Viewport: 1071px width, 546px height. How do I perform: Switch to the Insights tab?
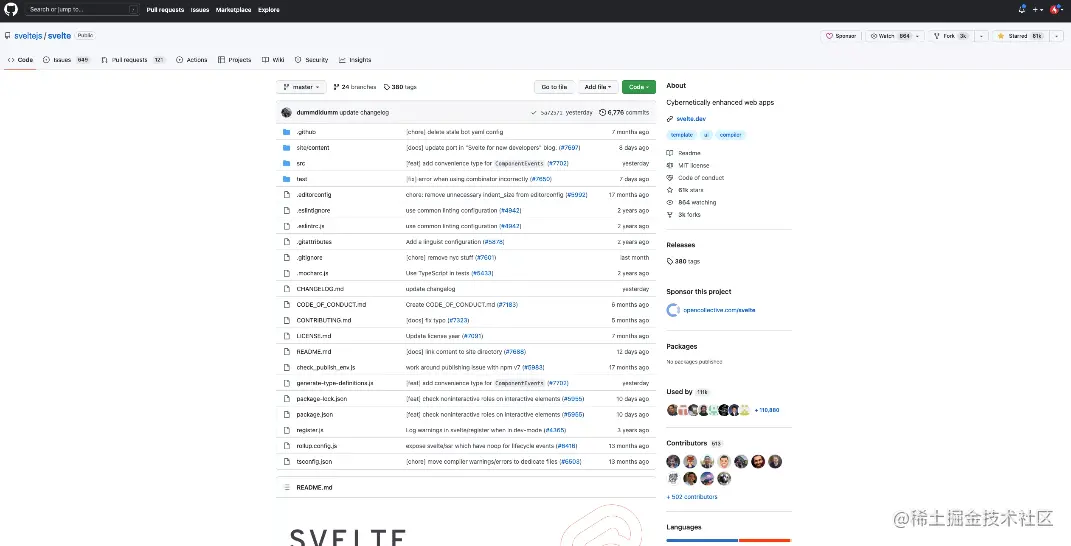(x=355, y=60)
